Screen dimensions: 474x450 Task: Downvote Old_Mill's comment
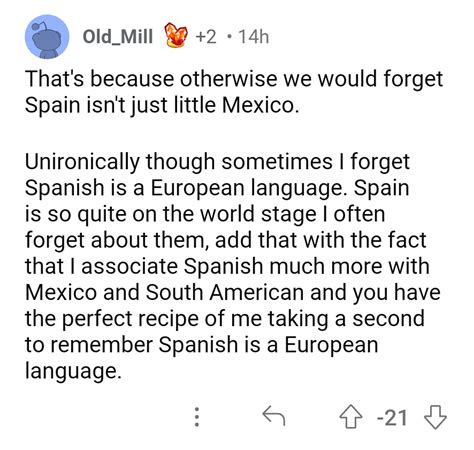click(435, 417)
